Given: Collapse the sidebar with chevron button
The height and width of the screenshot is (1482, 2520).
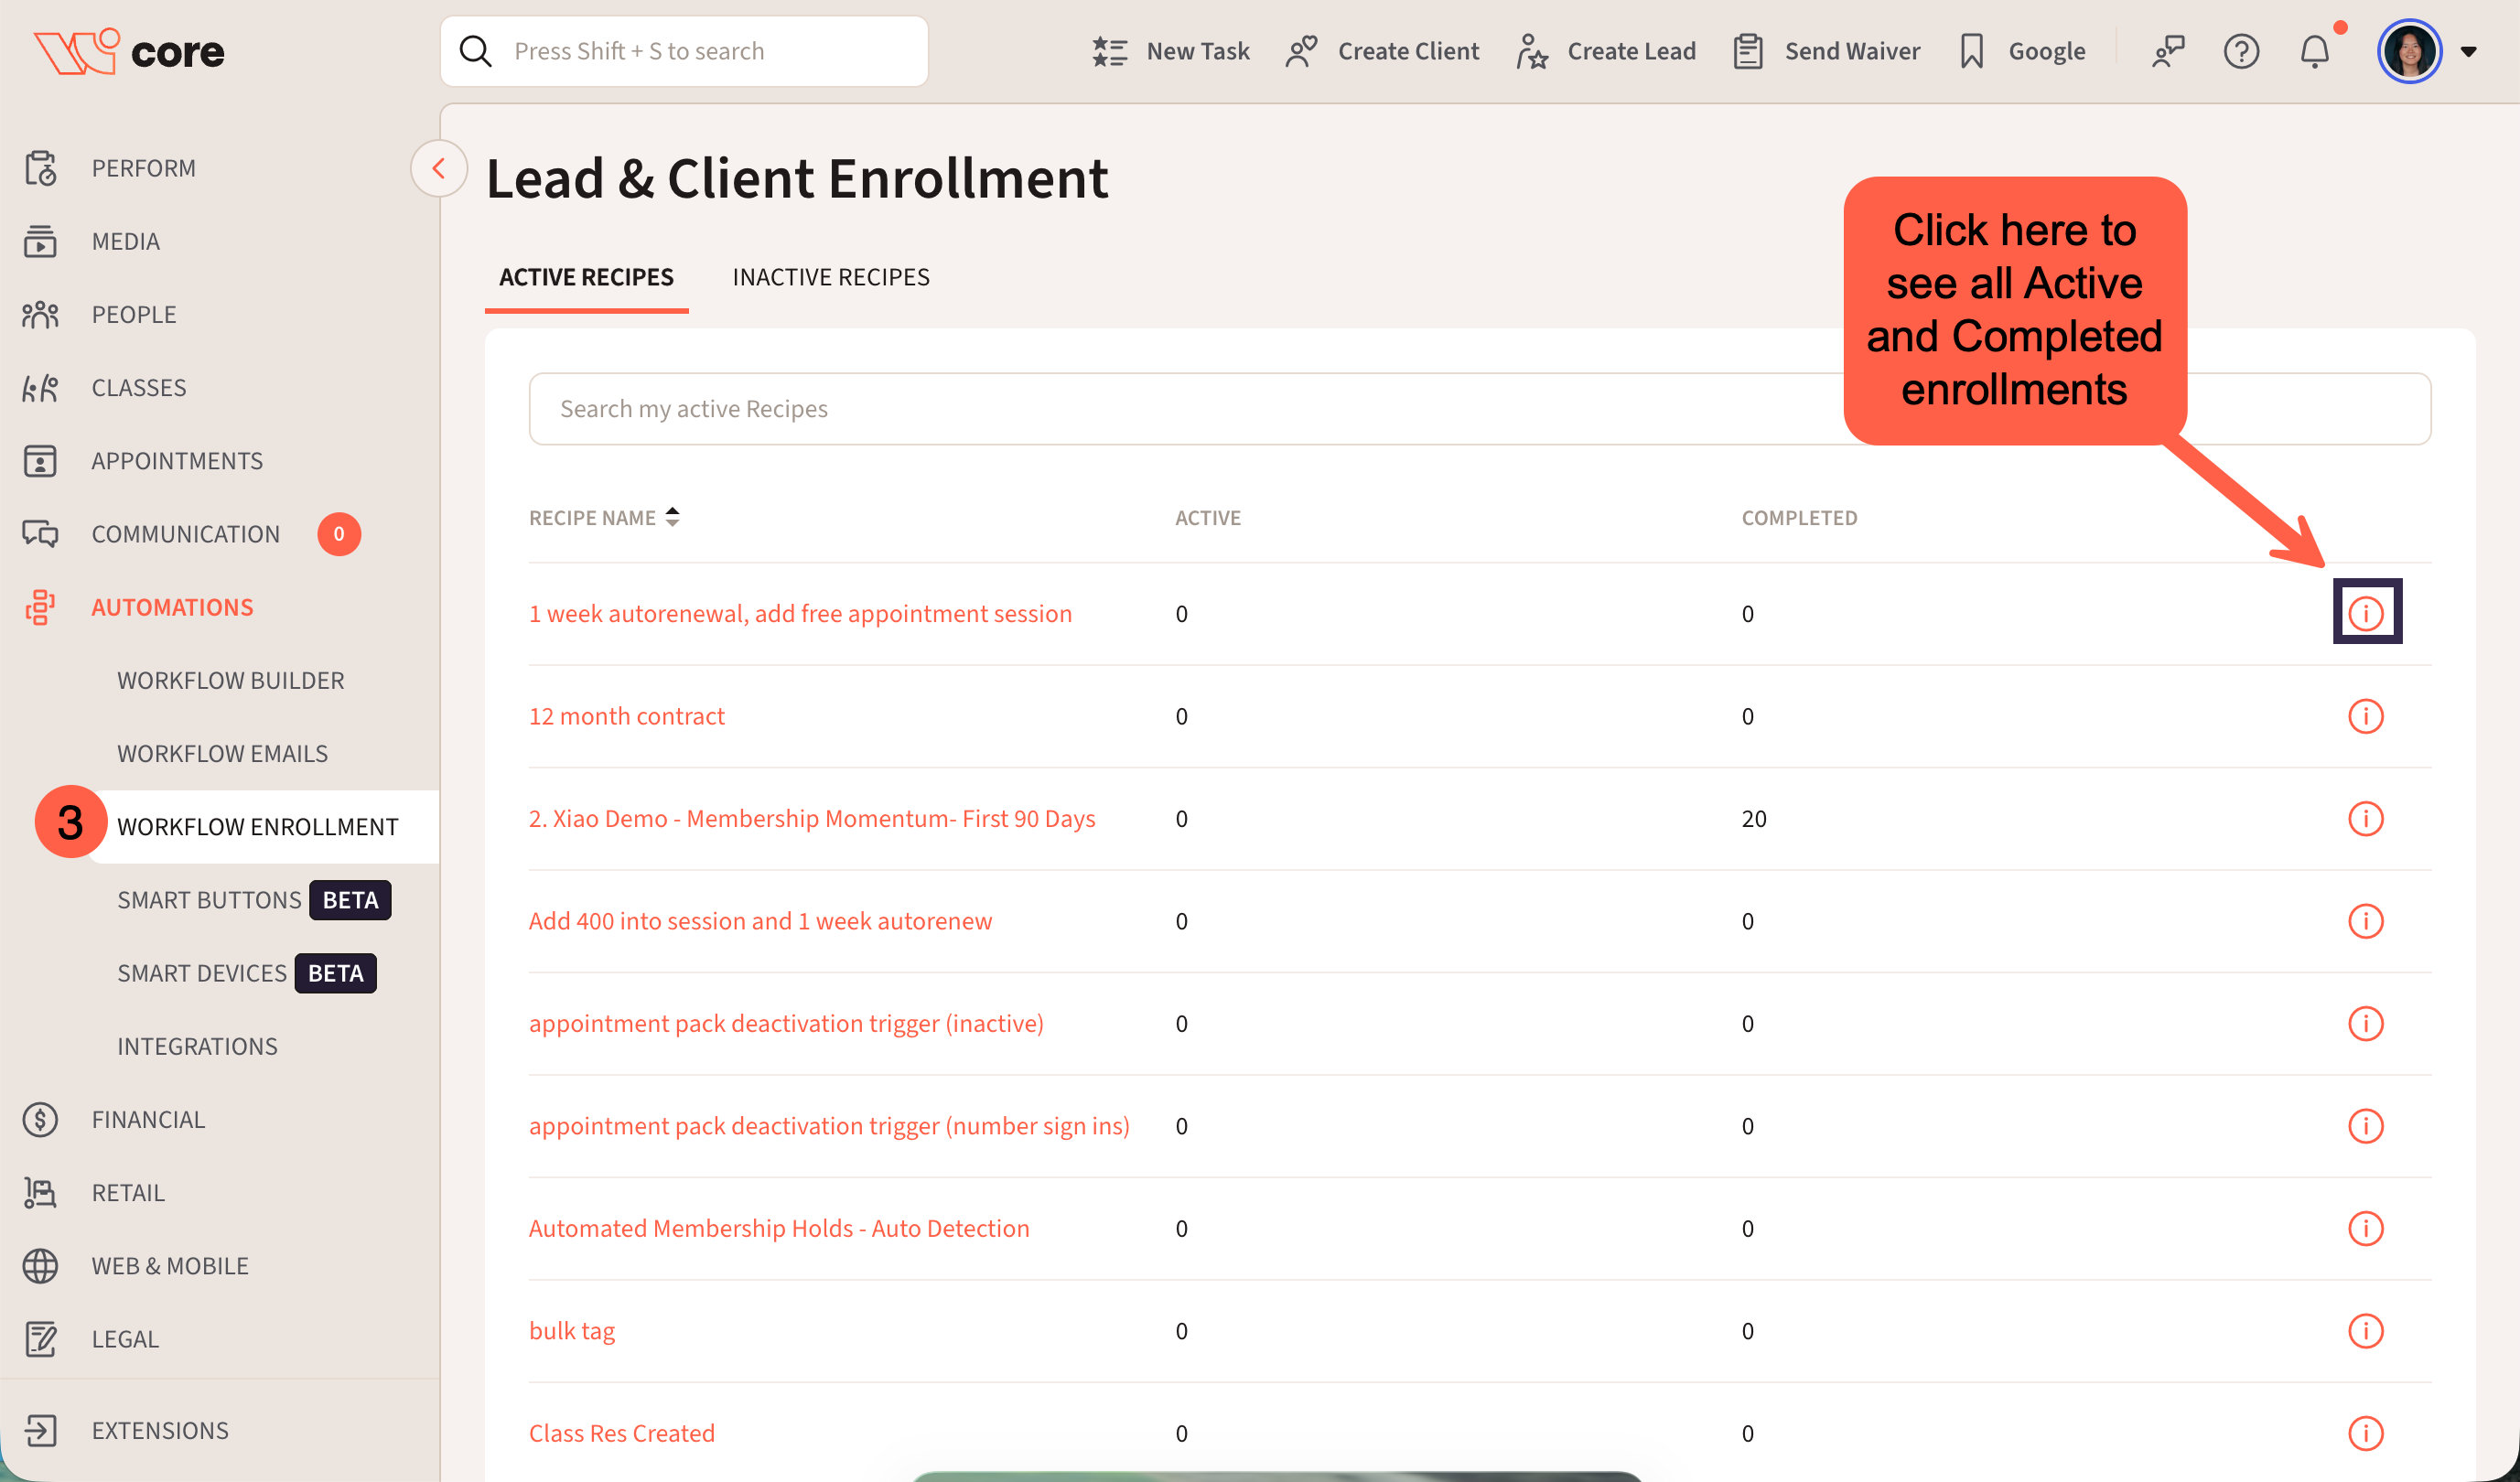Looking at the screenshot, I should (438, 169).
